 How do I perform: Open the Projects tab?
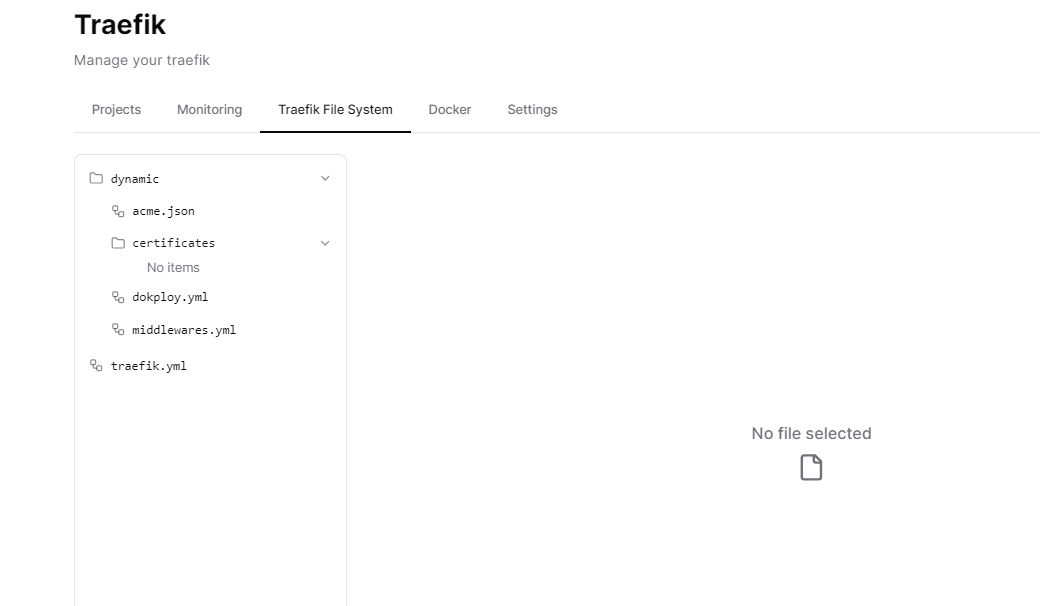point(116,109)
